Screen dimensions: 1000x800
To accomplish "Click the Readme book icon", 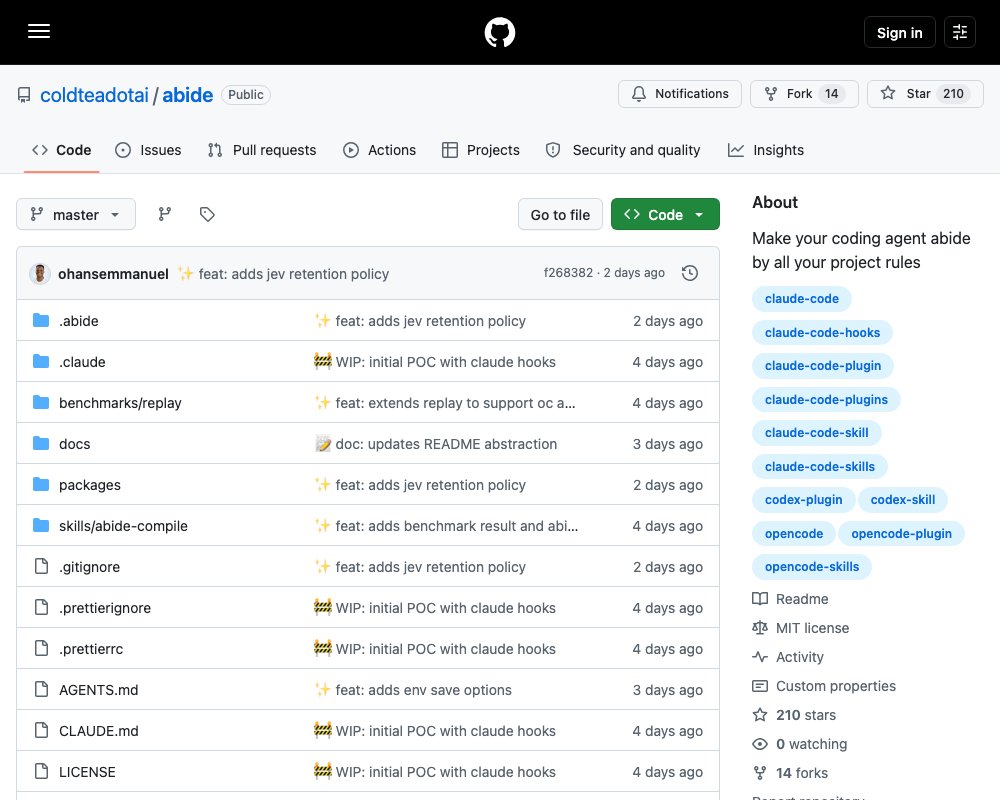I will pyautogui.click(x=760, y=599).
